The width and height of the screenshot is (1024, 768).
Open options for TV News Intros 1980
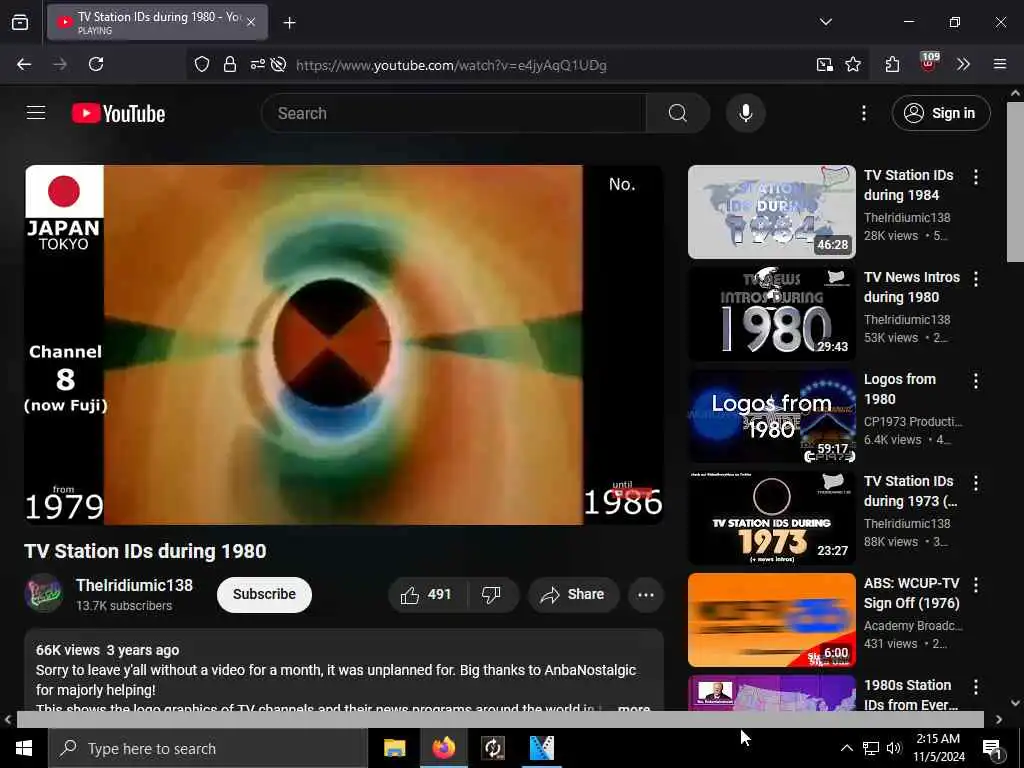click(976, 279)
